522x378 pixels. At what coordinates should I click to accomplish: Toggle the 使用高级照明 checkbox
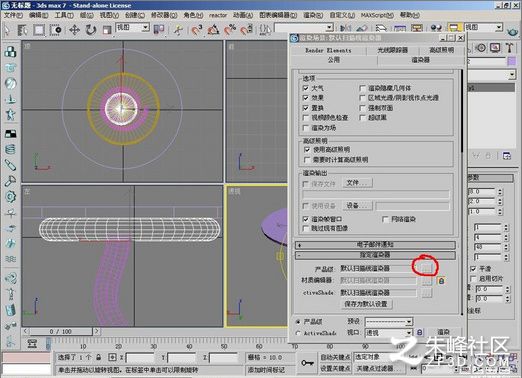(x=307, y=150)
